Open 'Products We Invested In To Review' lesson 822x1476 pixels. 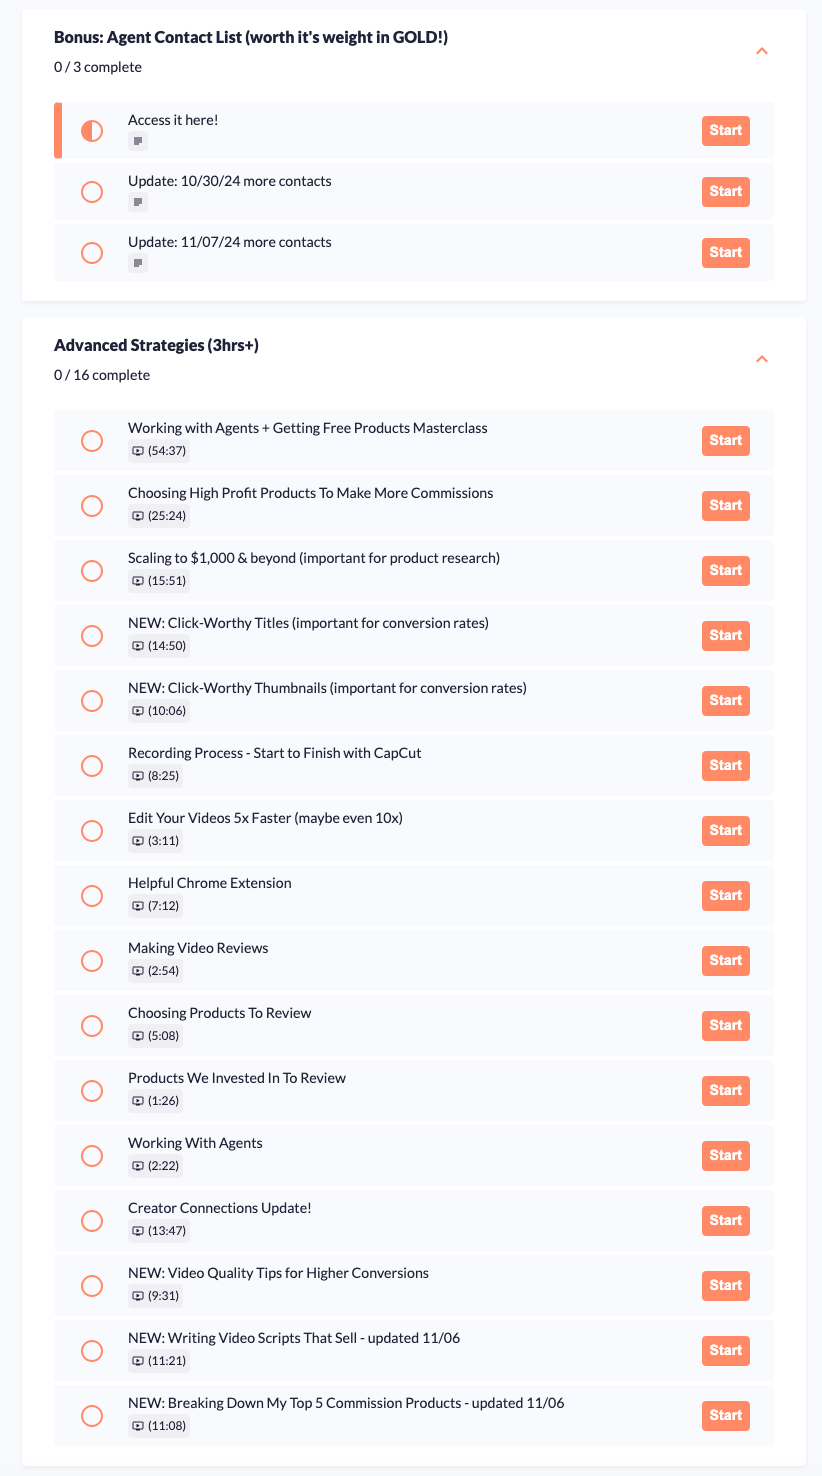pyautogui.click(x=725, y=1091)
